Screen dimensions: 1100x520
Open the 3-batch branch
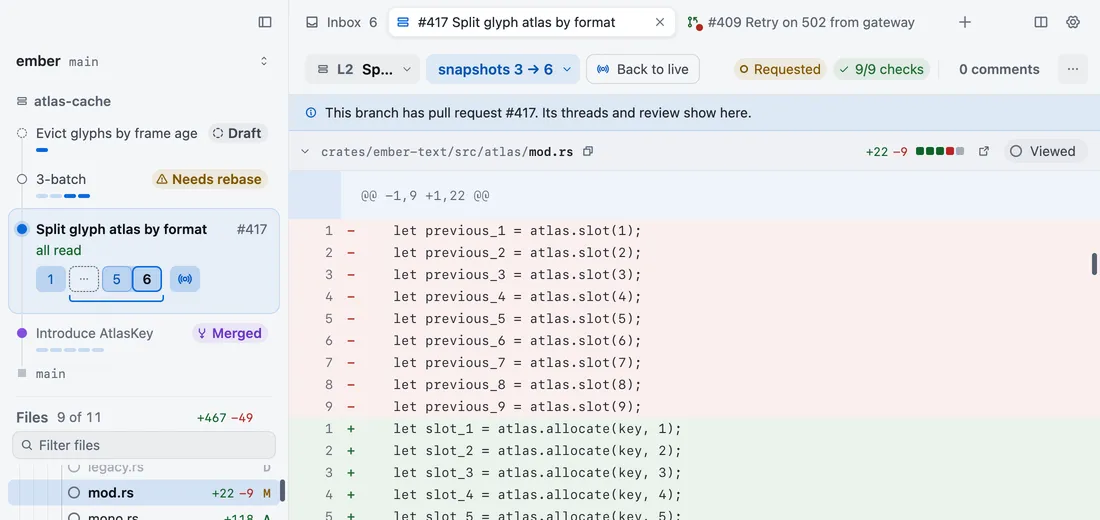tap(61, 179)
